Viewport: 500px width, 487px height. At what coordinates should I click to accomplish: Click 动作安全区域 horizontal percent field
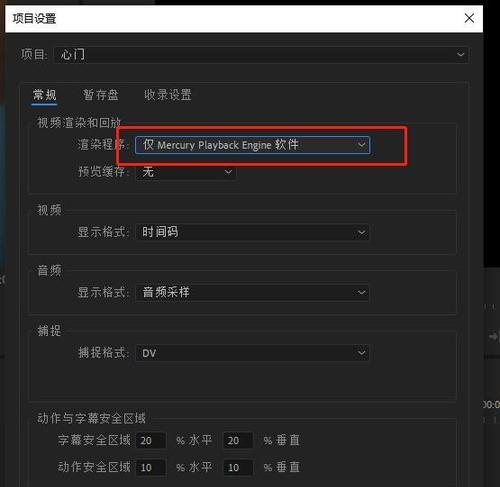151,468
